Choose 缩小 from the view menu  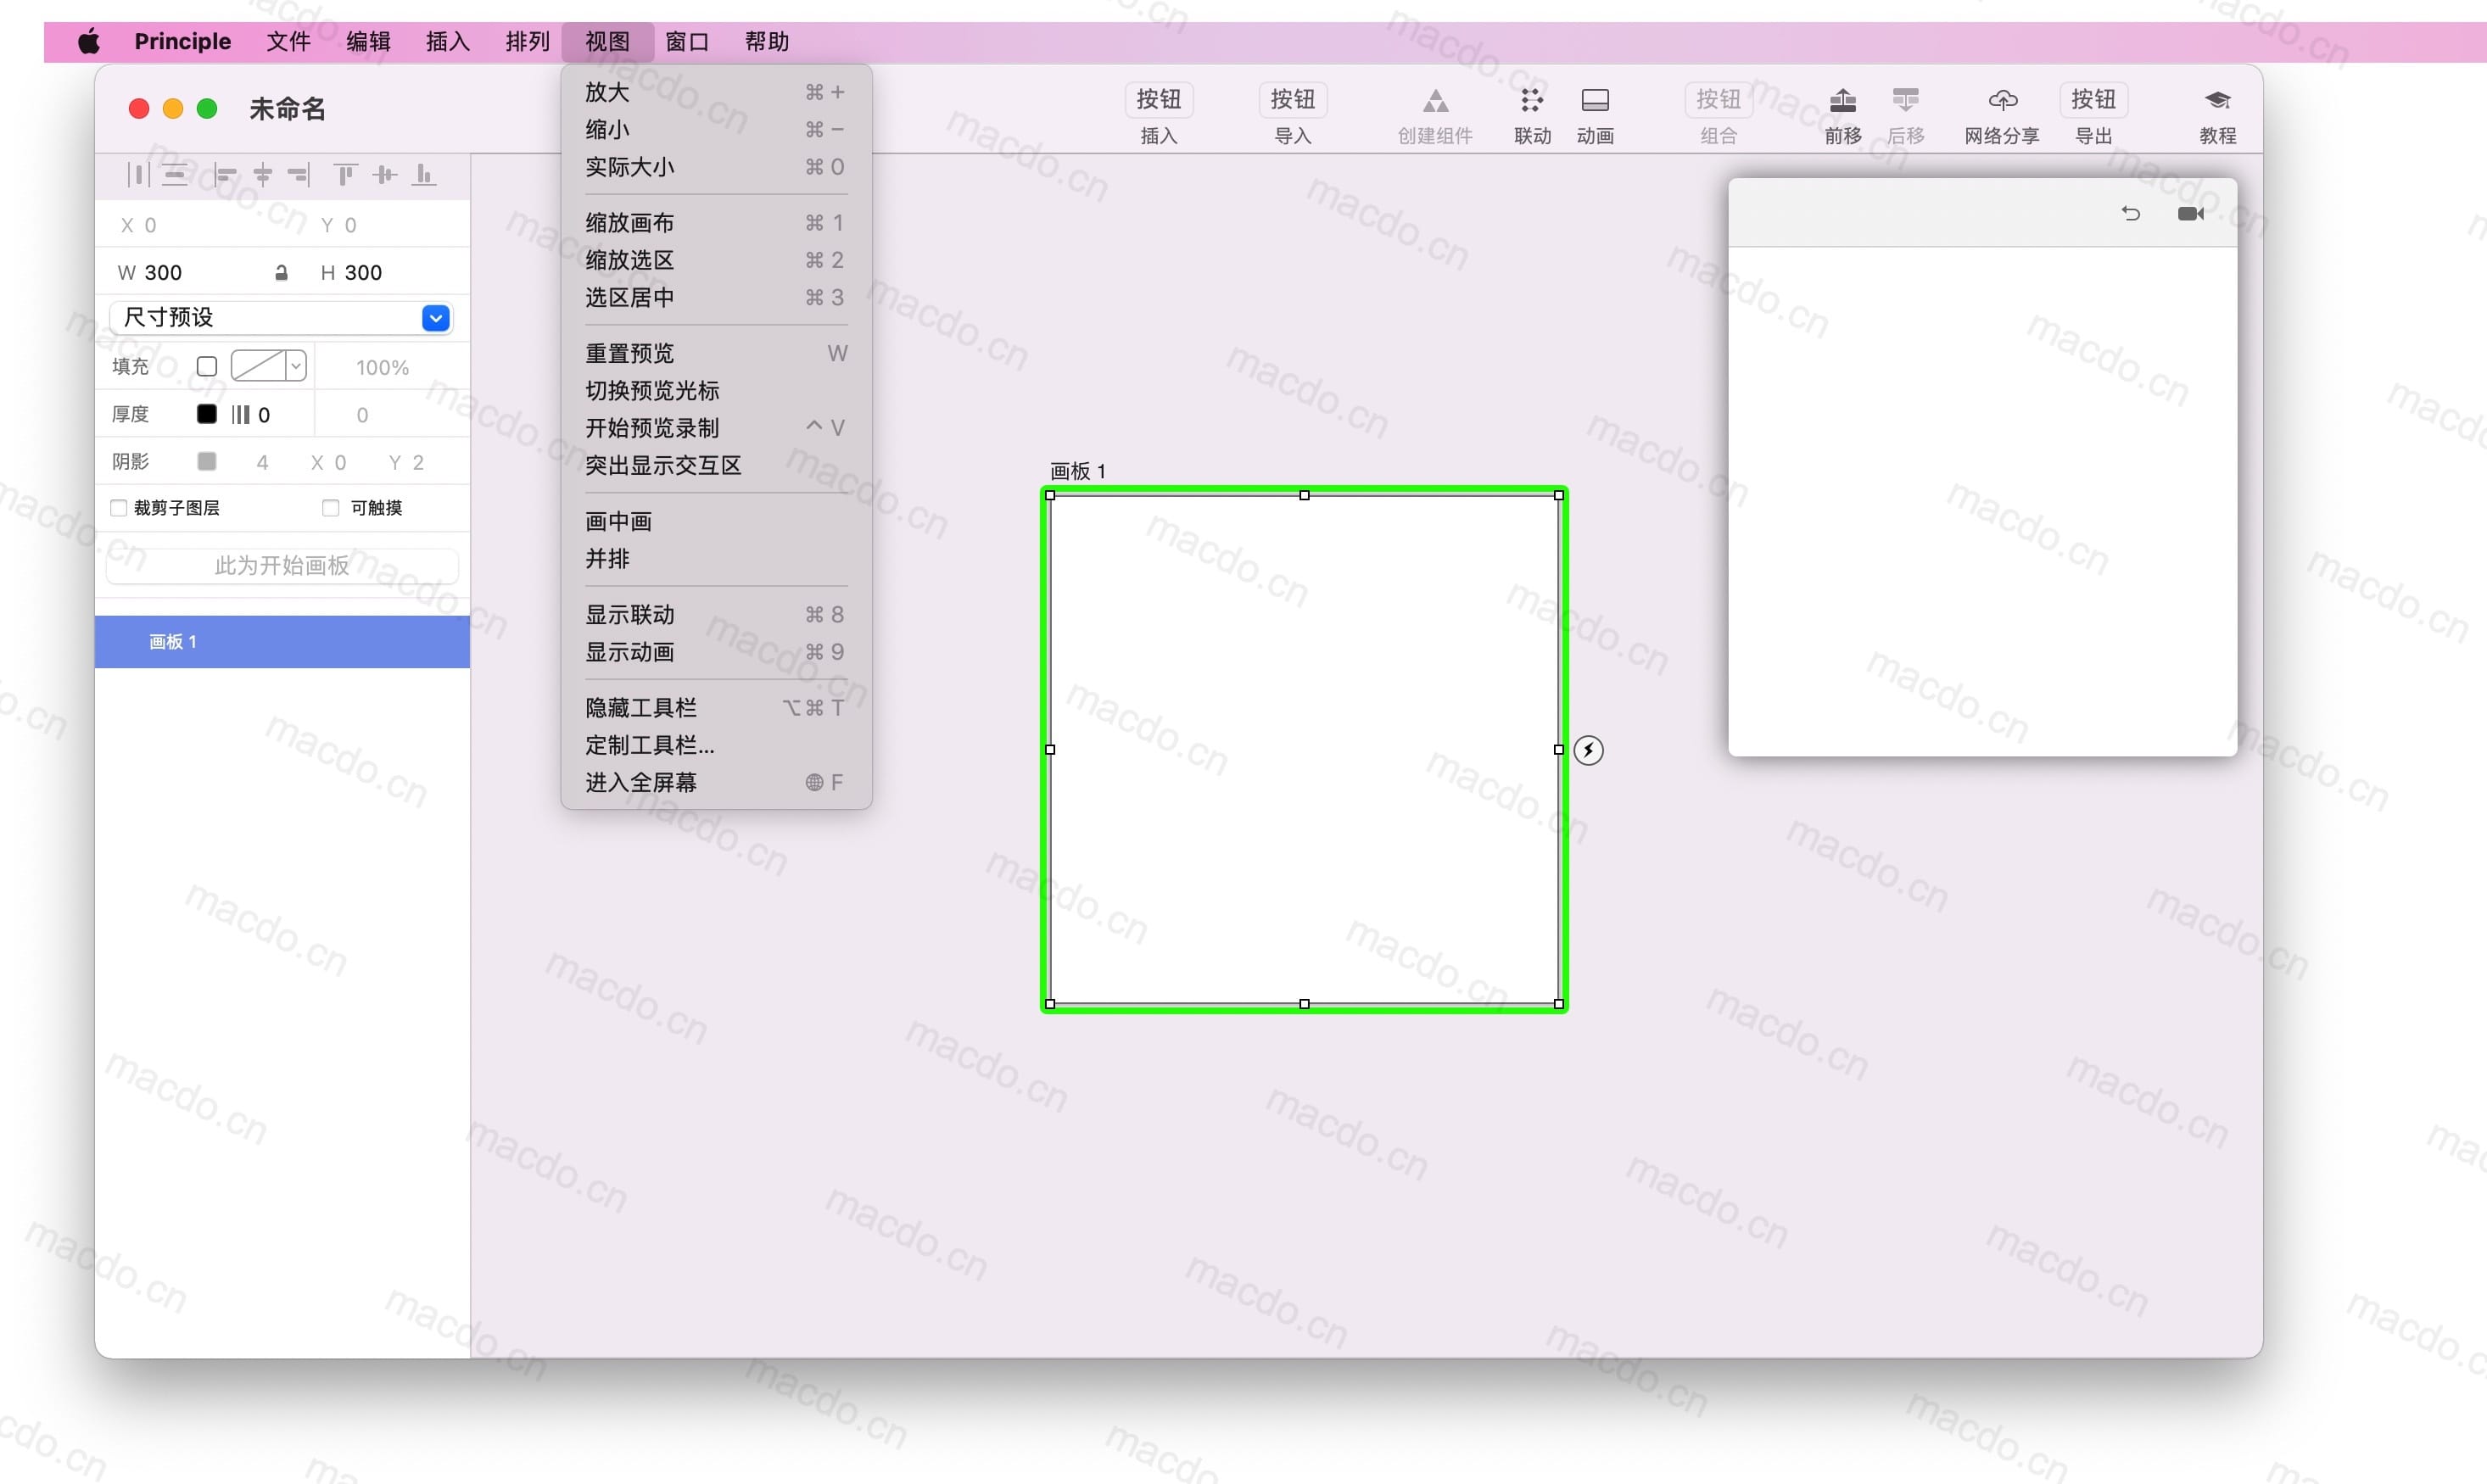pyautogui.click(x=716, y=130)
